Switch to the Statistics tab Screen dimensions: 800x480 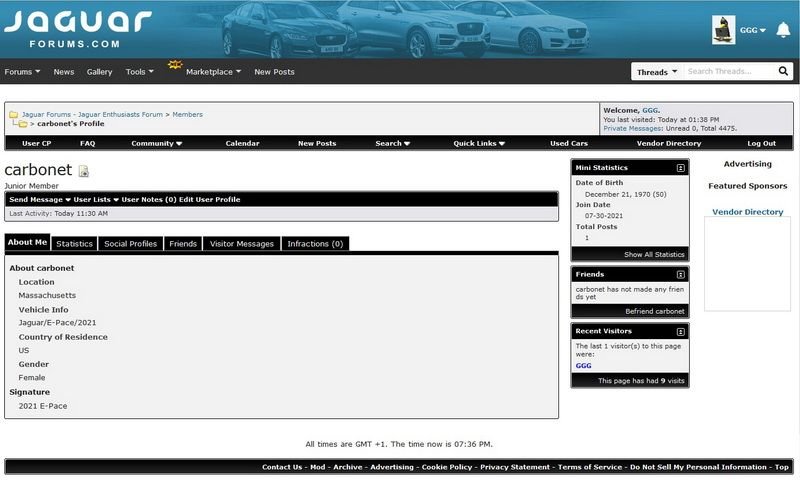coord(74,244)
